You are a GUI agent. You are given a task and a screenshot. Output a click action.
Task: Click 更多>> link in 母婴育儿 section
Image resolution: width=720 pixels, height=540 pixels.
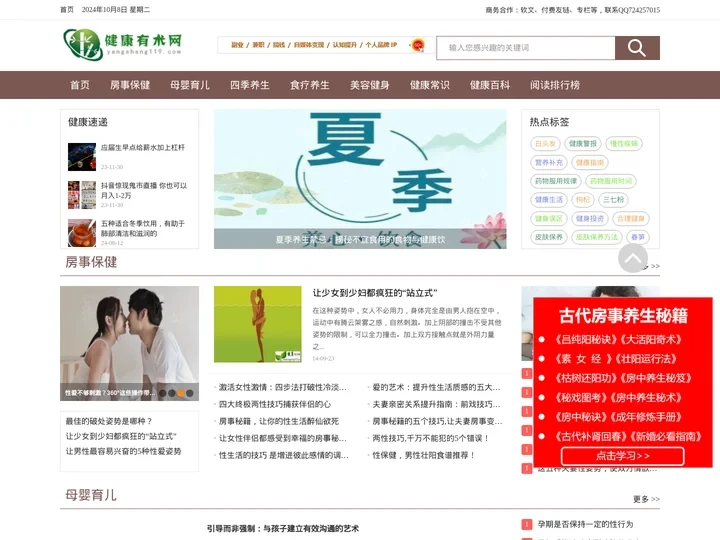pos(646,499)
